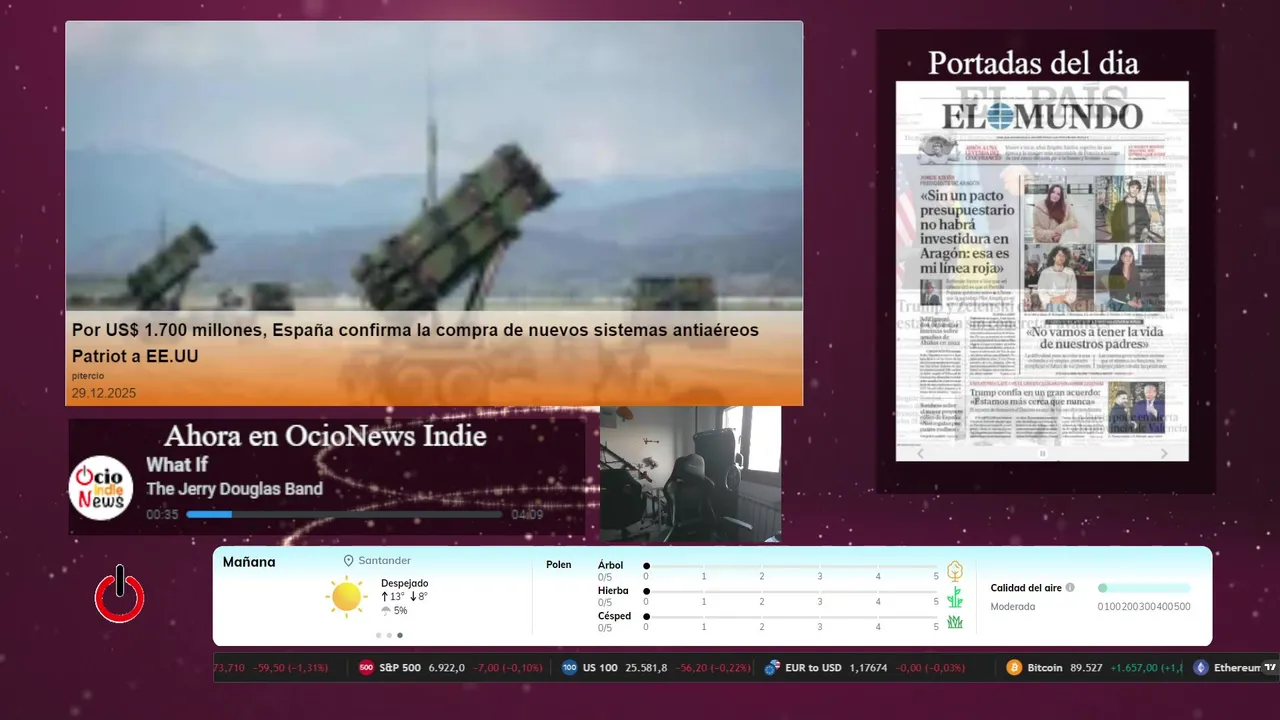This screenshot has width=1280, height=720.
Task: Click the S&P 500 price 6.922,0
Action: click(x=447, y=668)
